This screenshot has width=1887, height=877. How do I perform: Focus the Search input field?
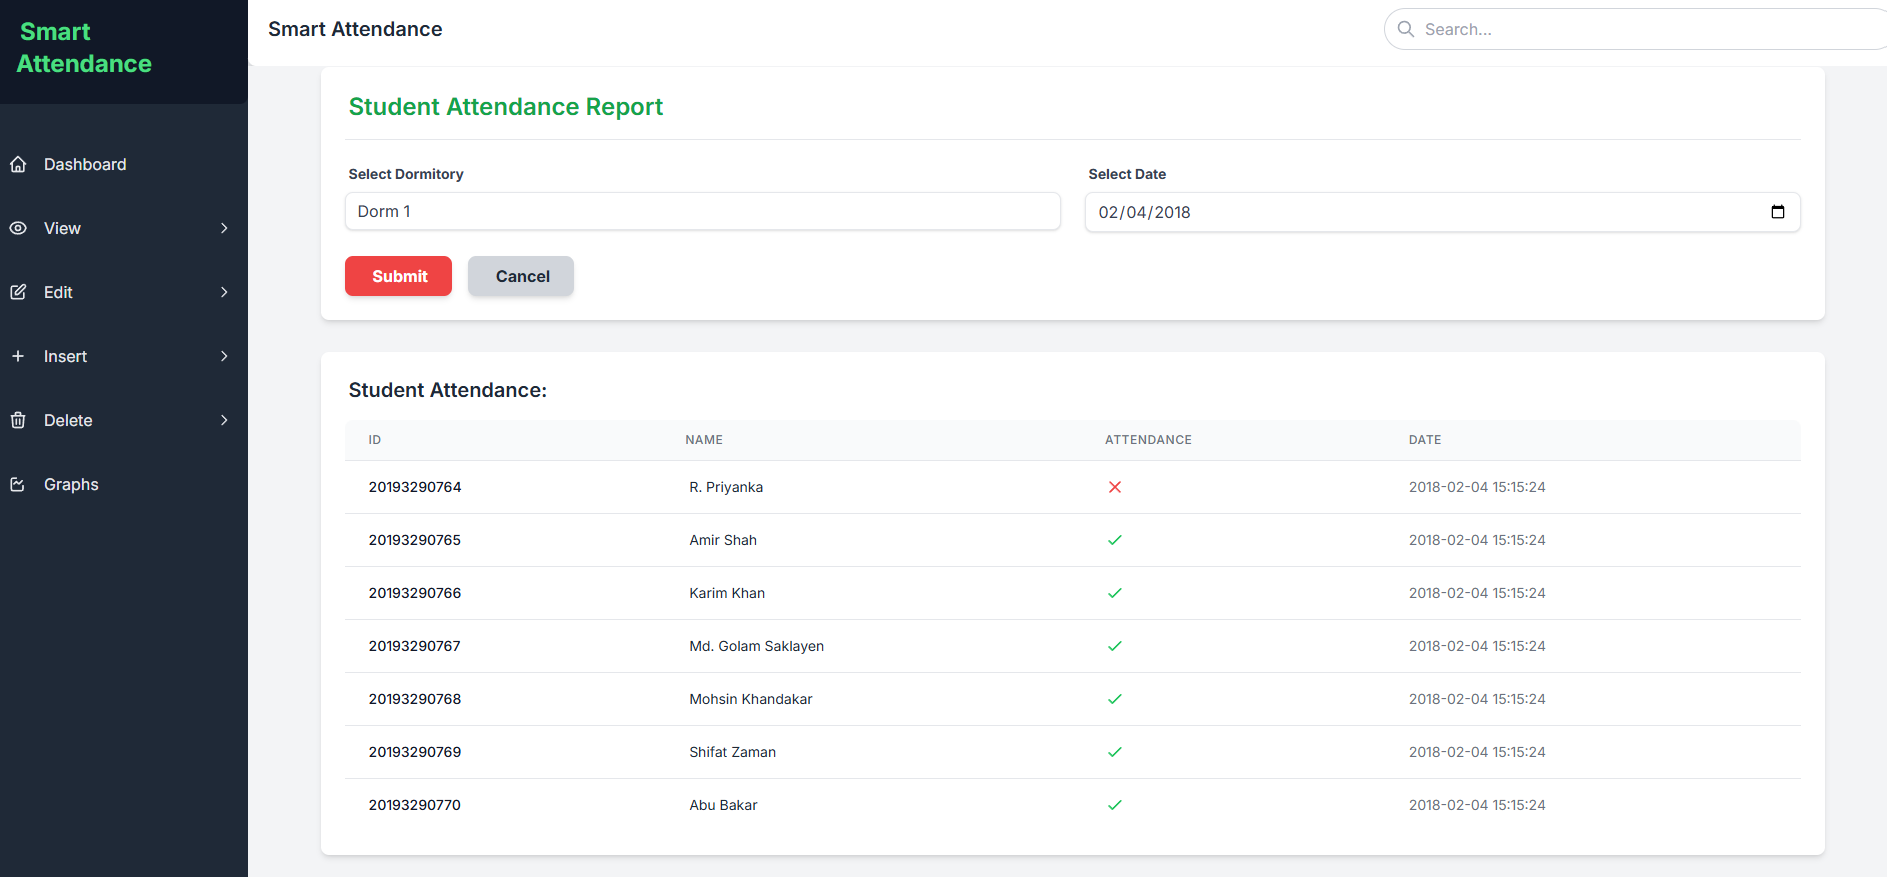(x=1635, y=29)
